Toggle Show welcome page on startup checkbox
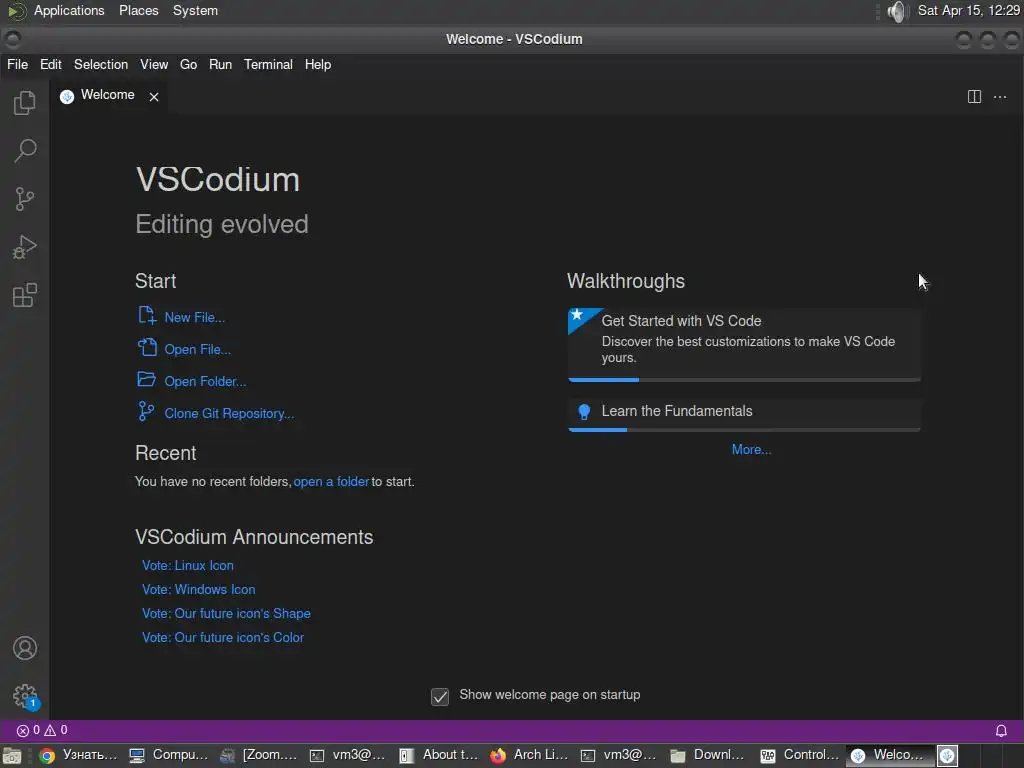The width and height of the screenshot is (1024, 768). click(440, 696)
